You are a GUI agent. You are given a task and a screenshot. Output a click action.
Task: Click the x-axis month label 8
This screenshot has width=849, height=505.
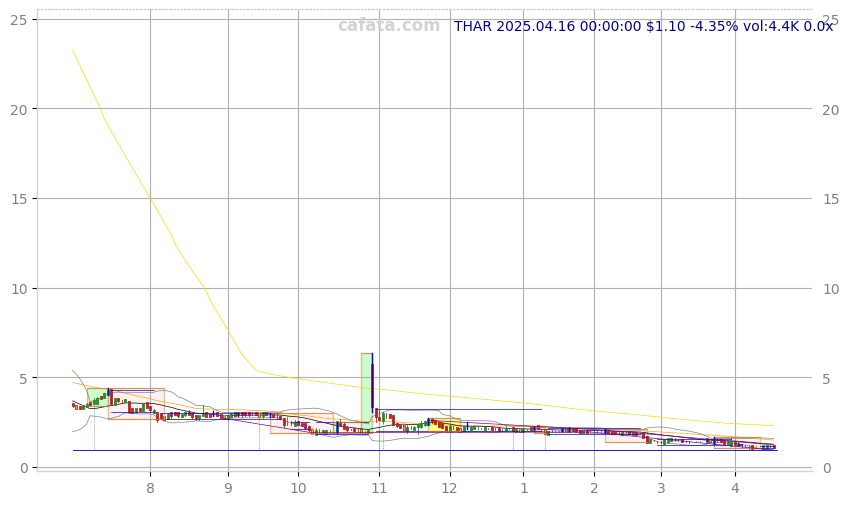coord(150,488)
